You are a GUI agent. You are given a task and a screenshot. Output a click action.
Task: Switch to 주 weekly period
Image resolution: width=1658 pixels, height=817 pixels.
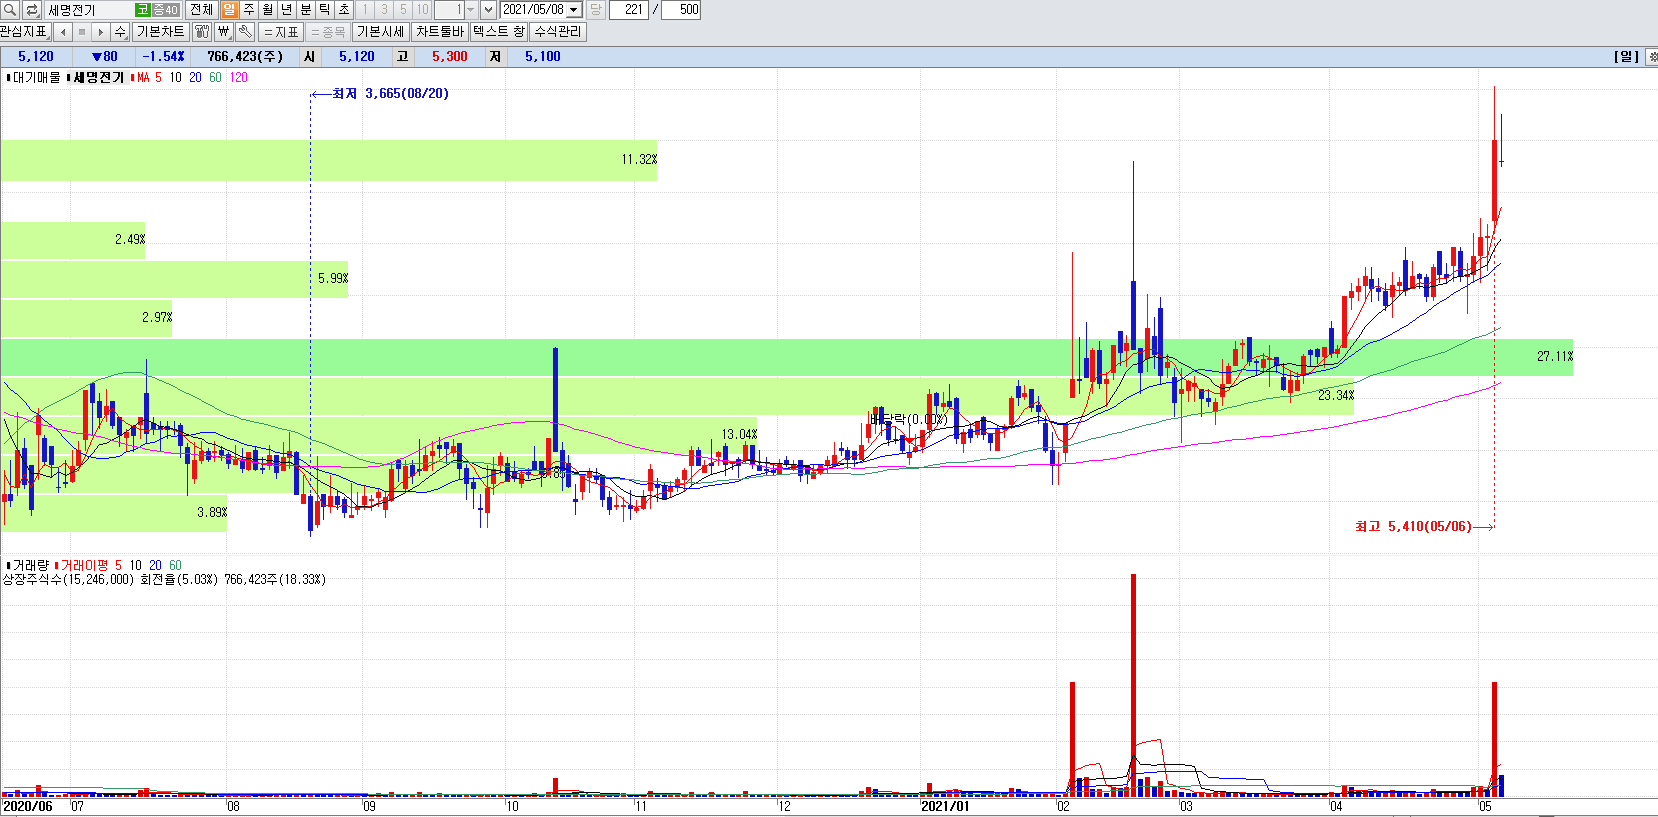pyautogui.click(x=249, y=10)
